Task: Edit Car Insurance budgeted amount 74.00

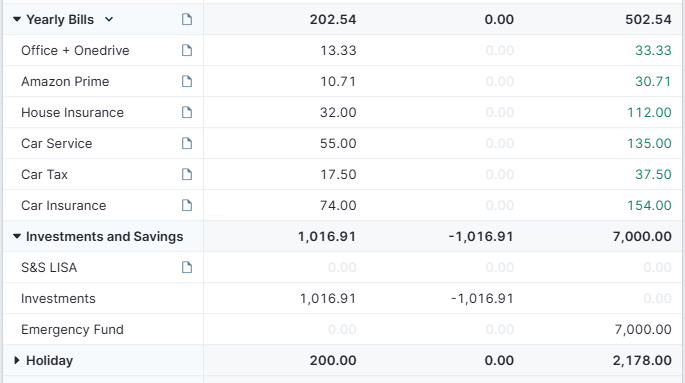Action: [338, 205]
